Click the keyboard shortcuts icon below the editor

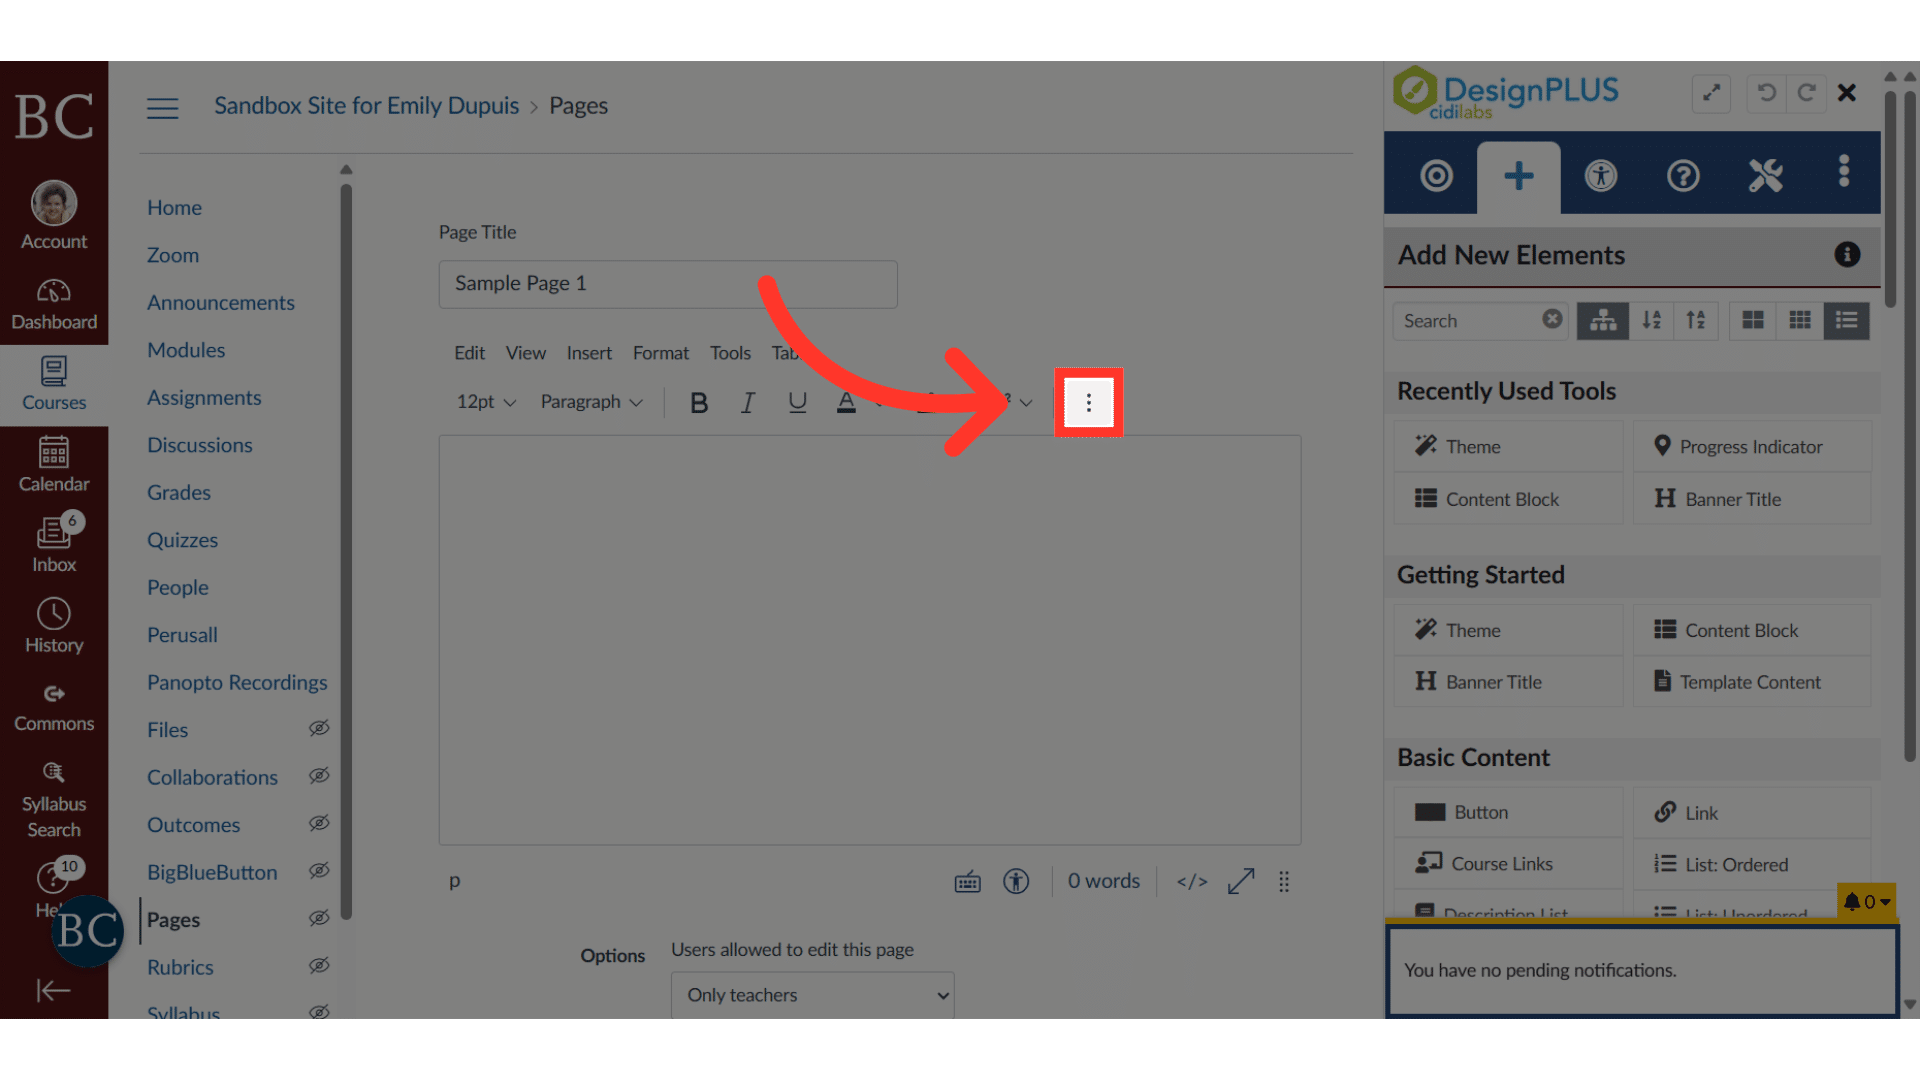[967, 881]
